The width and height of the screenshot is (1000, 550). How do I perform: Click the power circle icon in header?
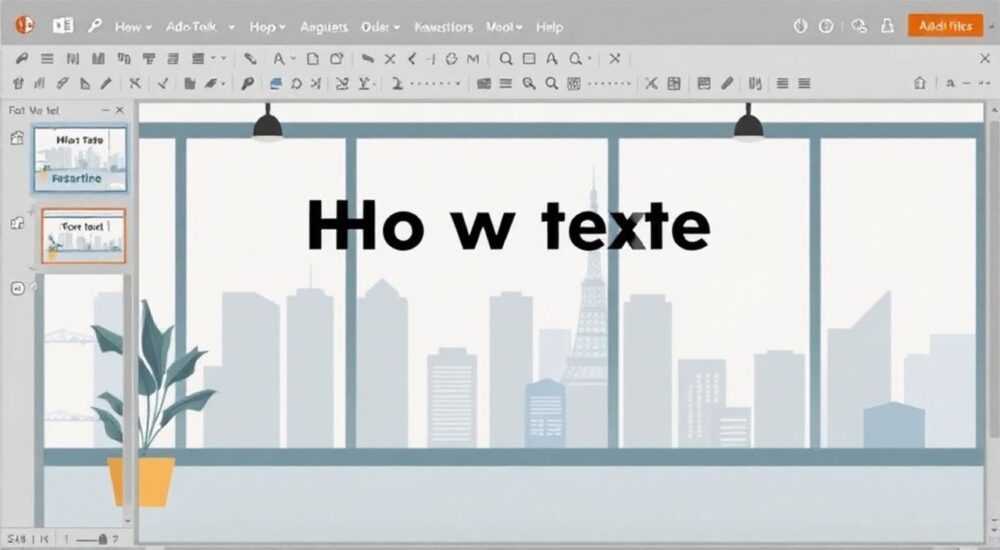pyautogui.click(x=800, y=26)
